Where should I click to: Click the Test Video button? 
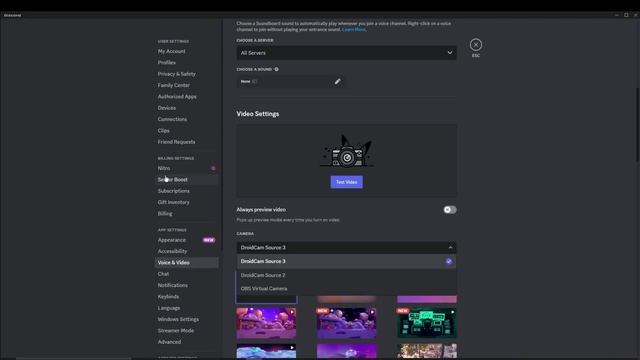(347, 182)
